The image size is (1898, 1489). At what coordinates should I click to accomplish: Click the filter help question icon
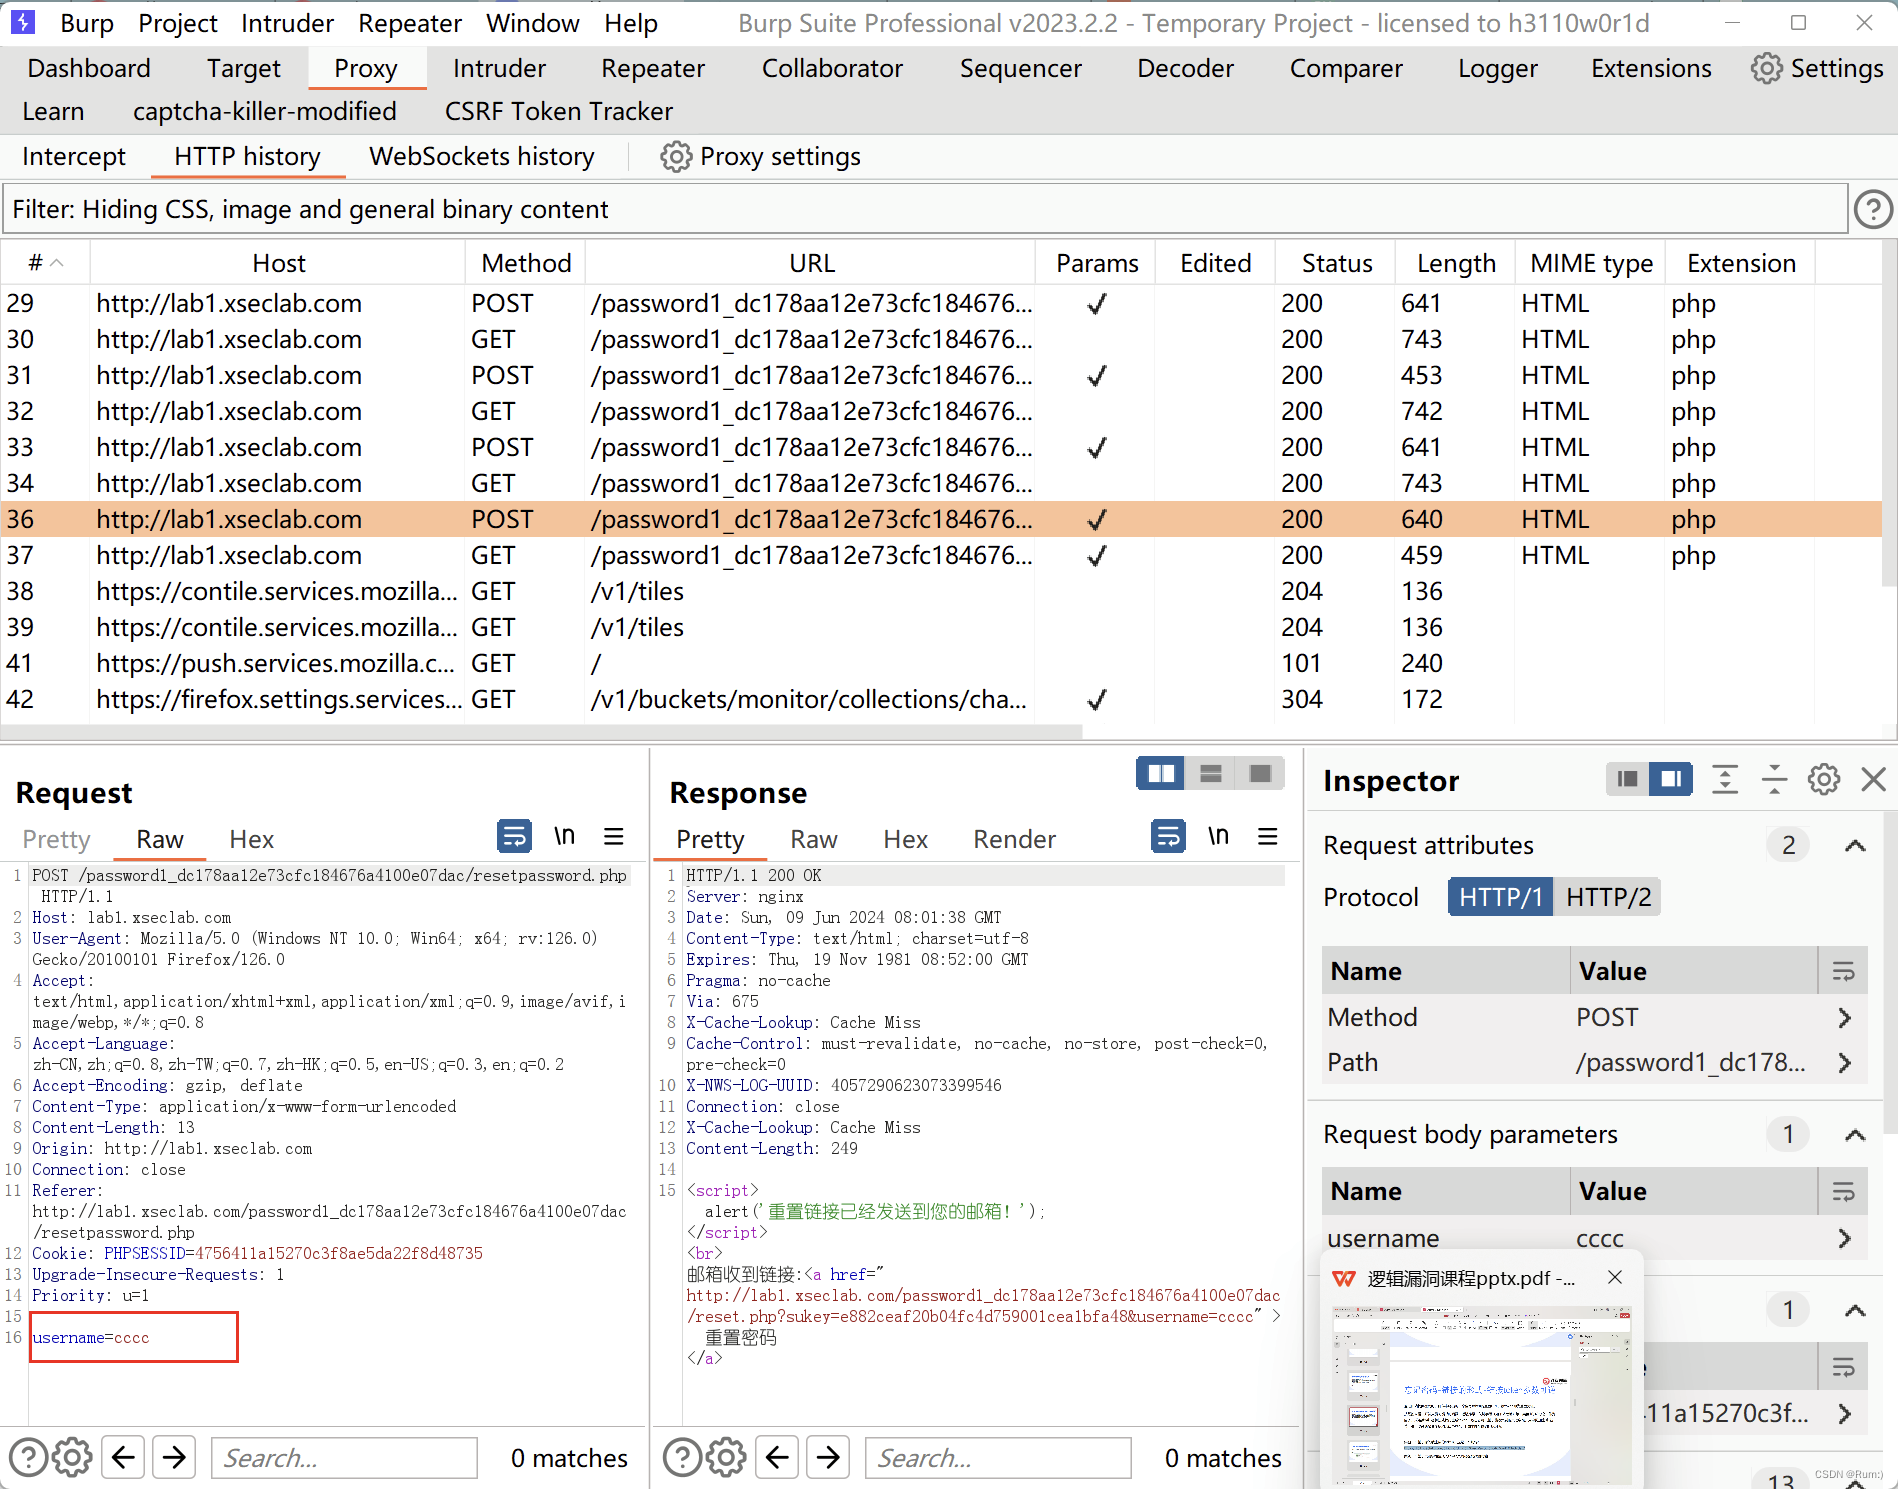[x=1873, y=210]
